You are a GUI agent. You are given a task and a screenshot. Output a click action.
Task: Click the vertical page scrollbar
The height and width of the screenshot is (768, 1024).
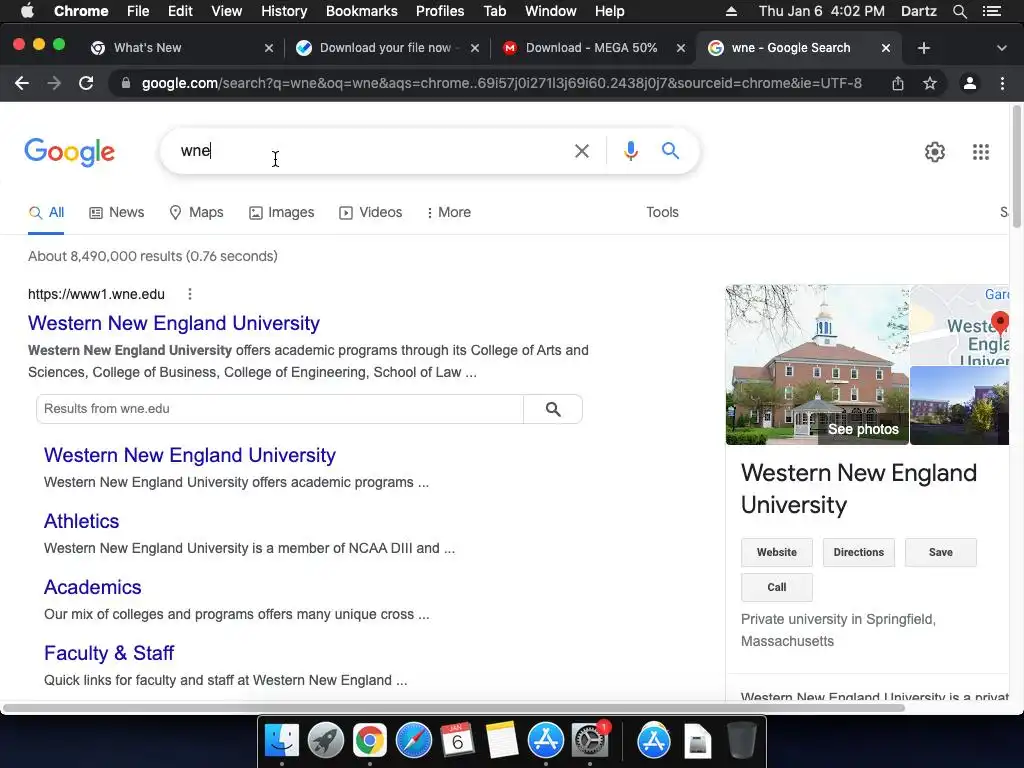[1016, 167]
